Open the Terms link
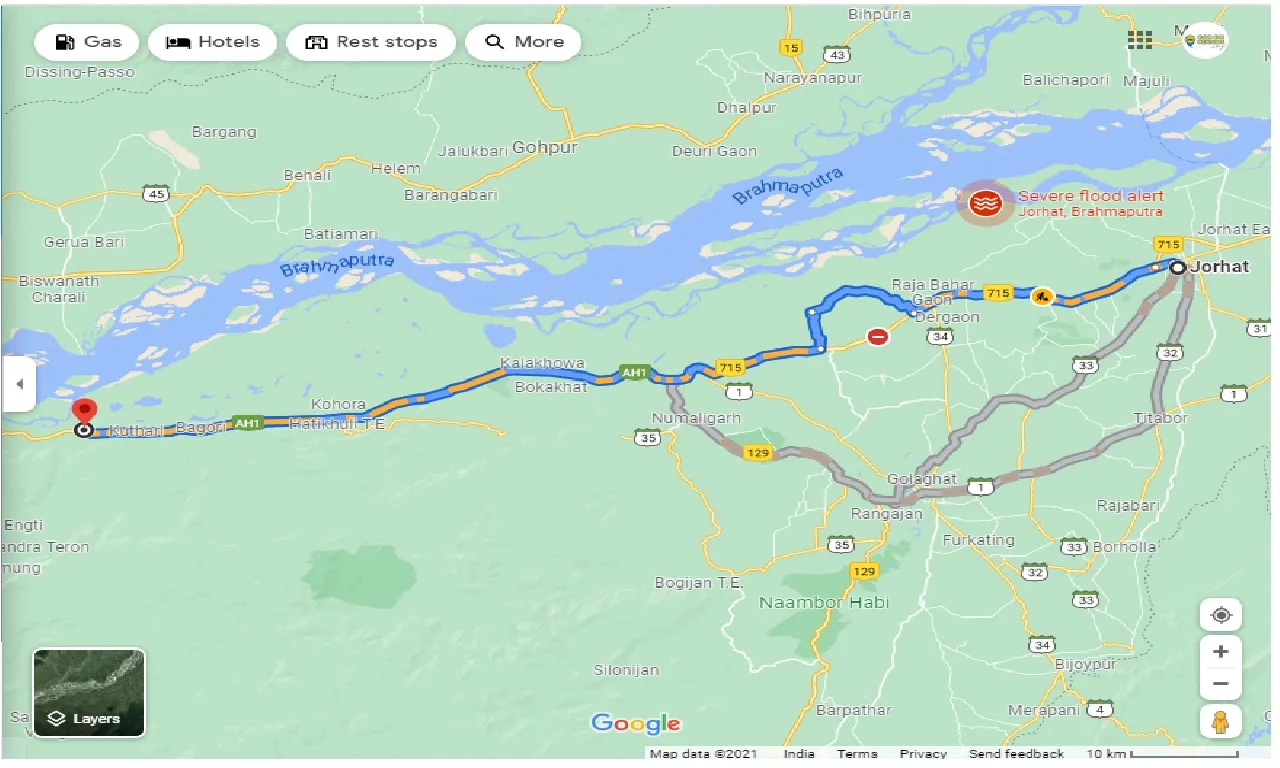 click(857, 754)
